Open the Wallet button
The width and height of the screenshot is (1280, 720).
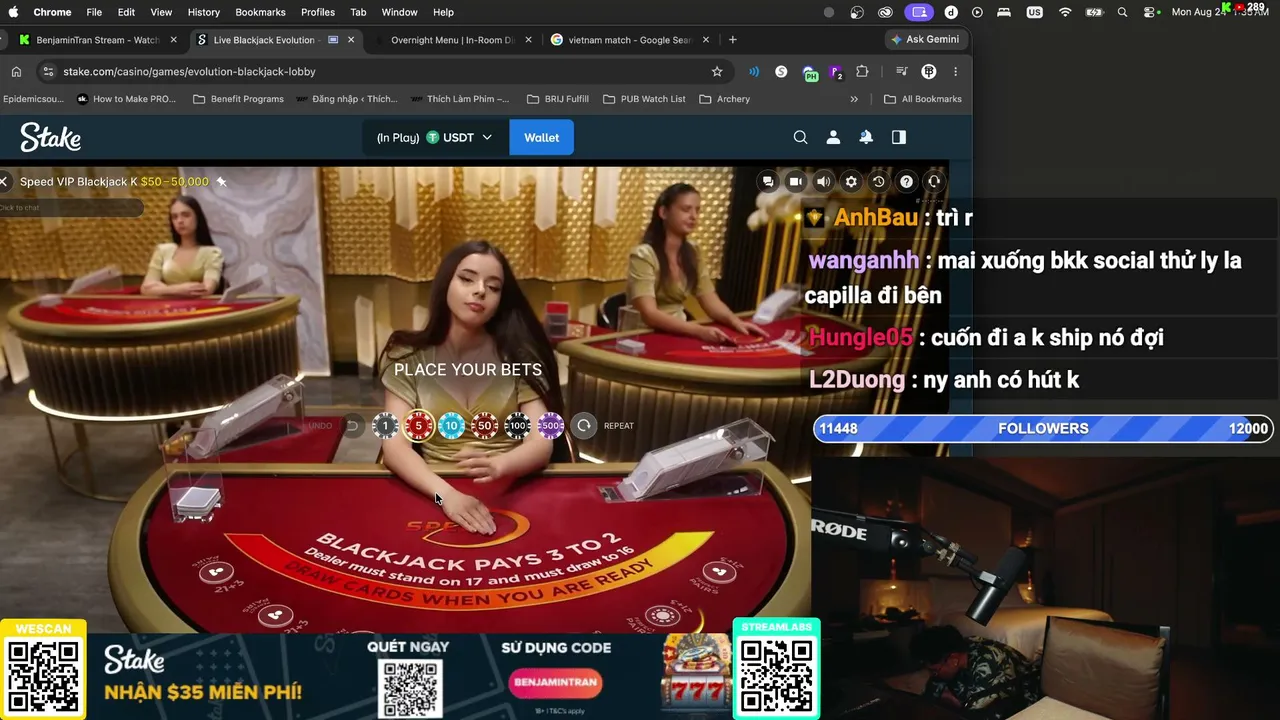coord(542,137)
